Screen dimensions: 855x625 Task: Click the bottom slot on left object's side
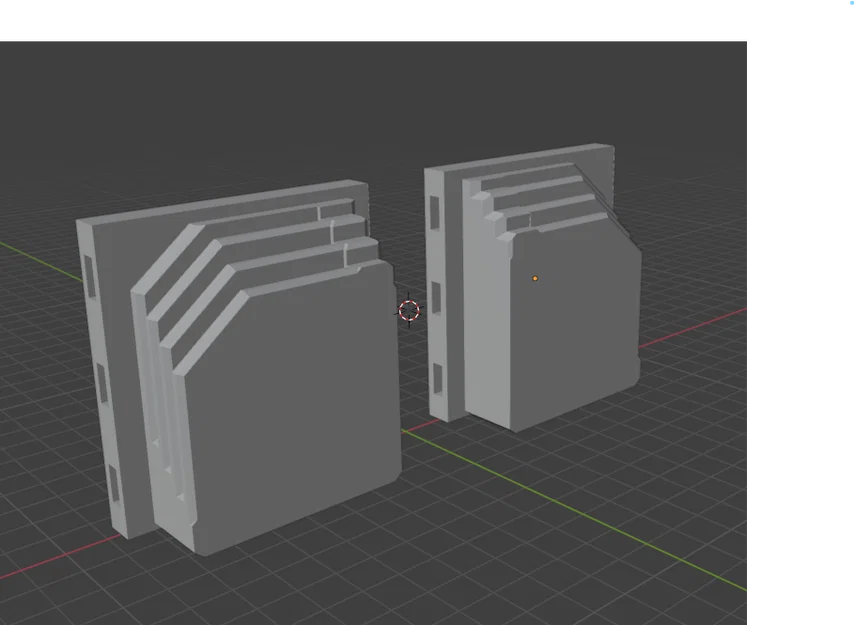point(113,483)
